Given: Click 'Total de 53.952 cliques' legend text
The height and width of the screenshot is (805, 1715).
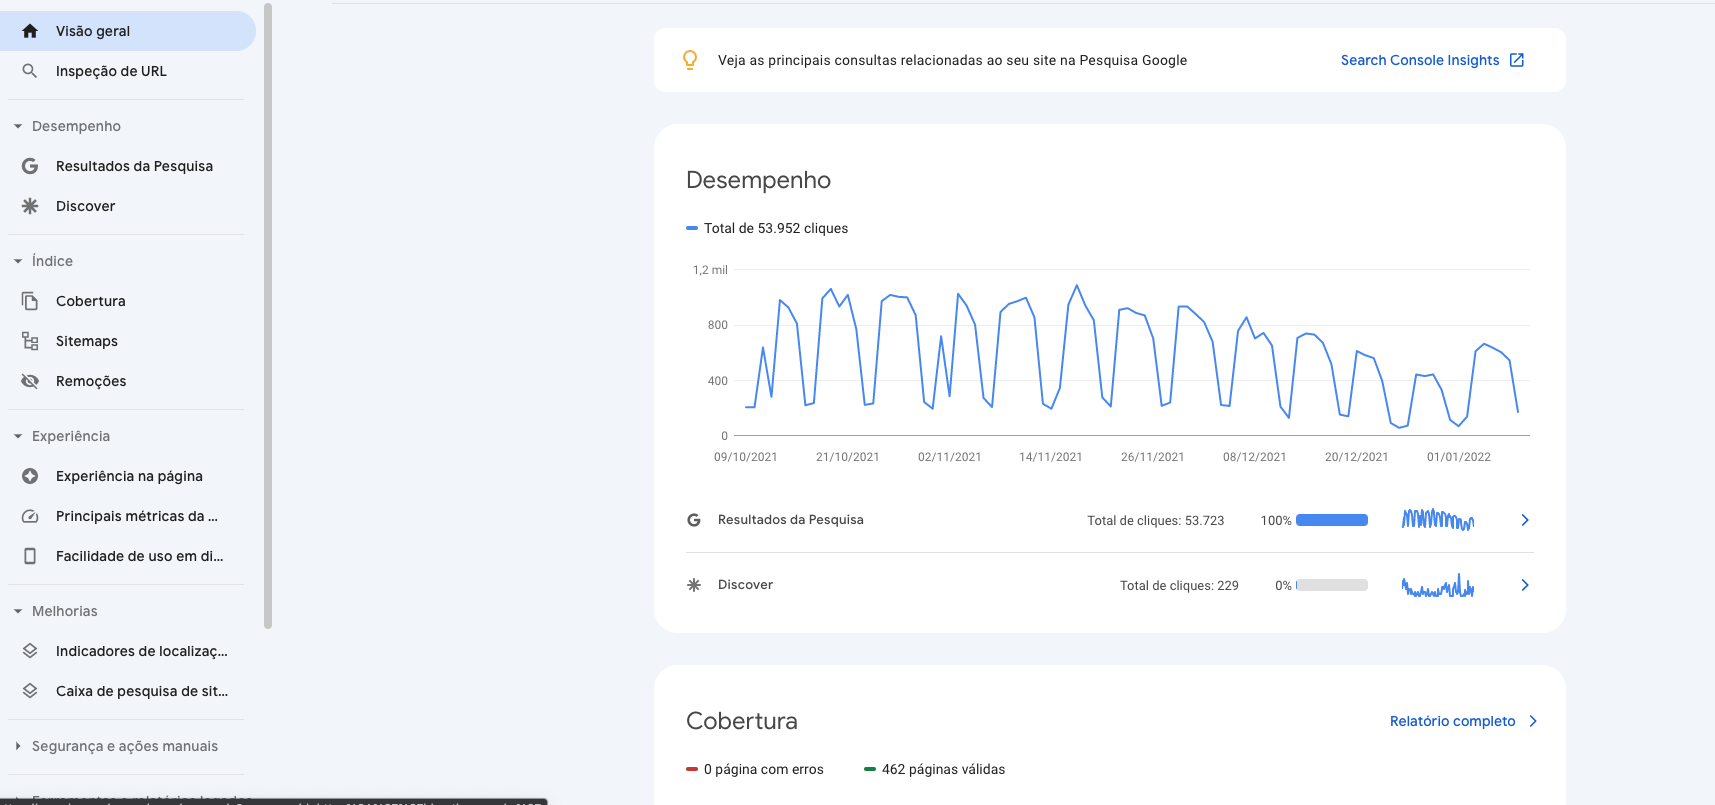Looking at the screenshot, I should click(776, 228).
